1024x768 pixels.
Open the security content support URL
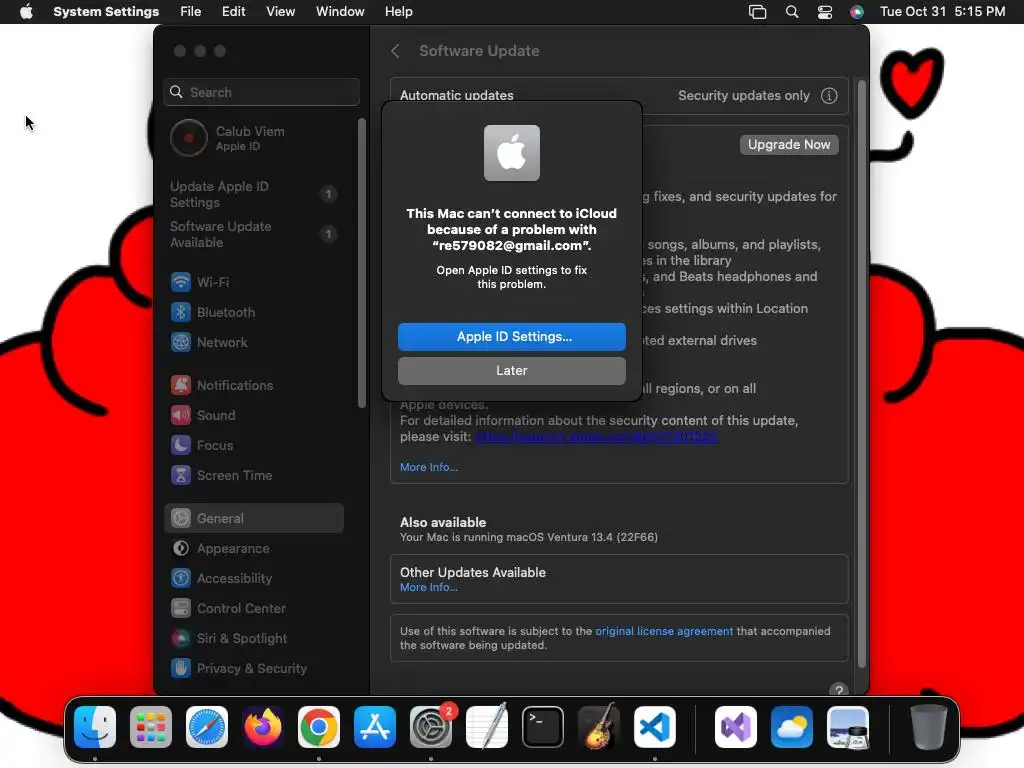pyautogui.click(x=597, y=437)
